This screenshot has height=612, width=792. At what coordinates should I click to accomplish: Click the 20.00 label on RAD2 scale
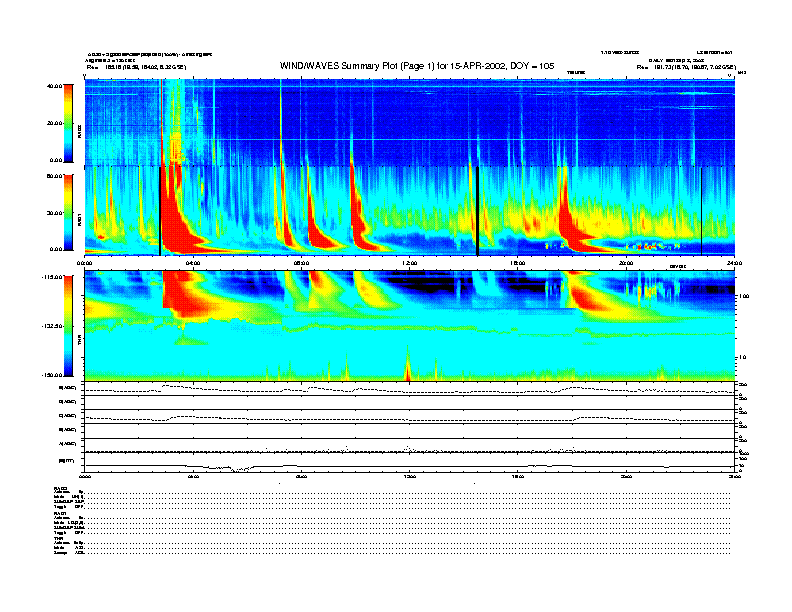(x=54, y=123)
